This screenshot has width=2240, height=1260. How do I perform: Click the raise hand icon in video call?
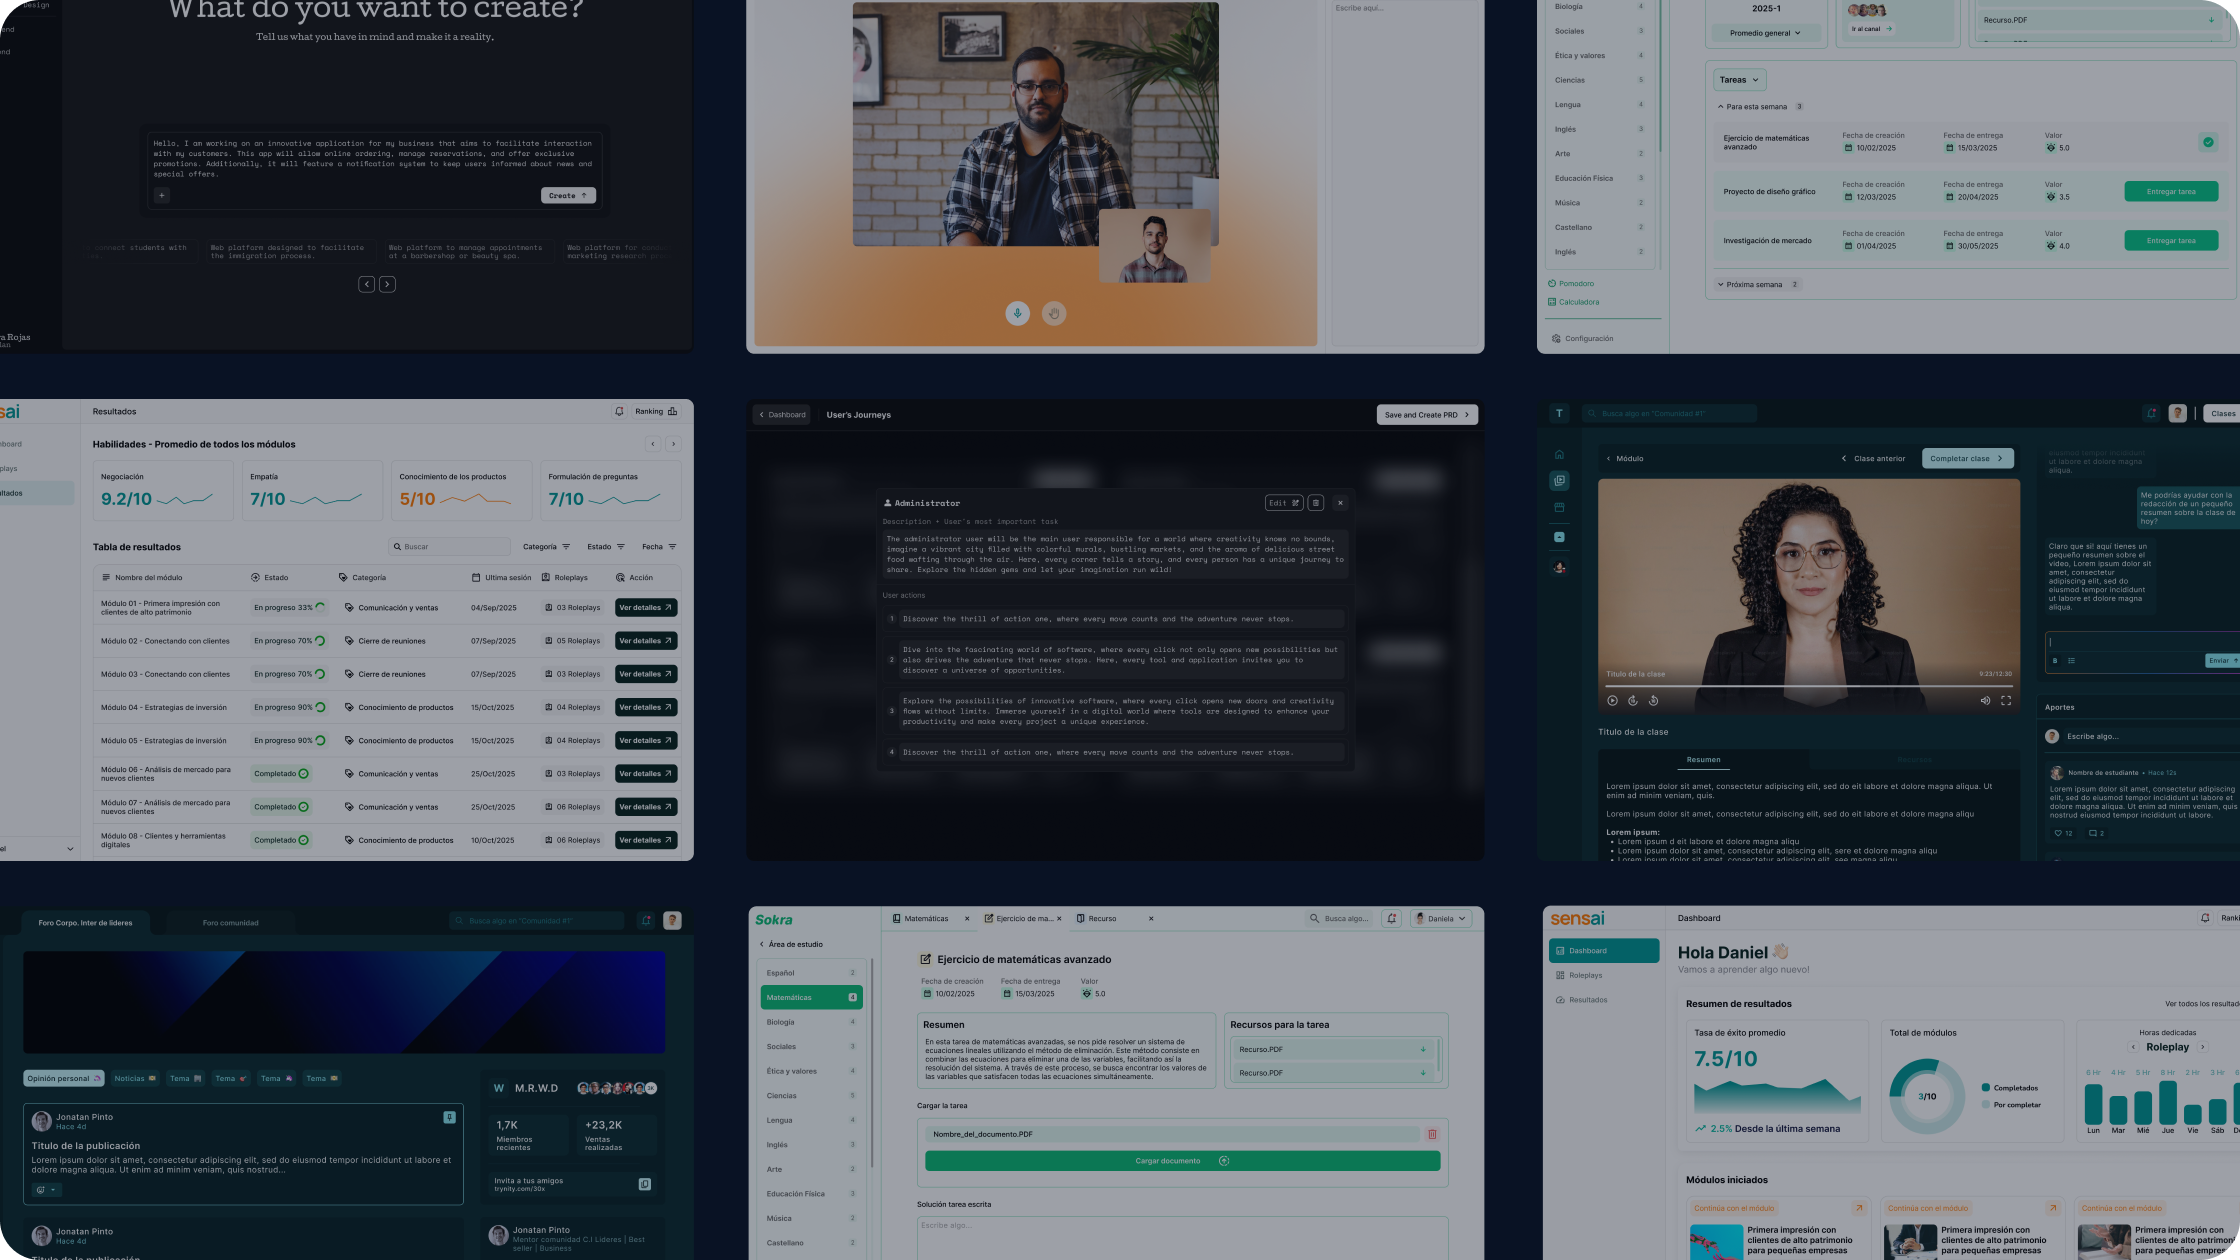click(1053, 314)
